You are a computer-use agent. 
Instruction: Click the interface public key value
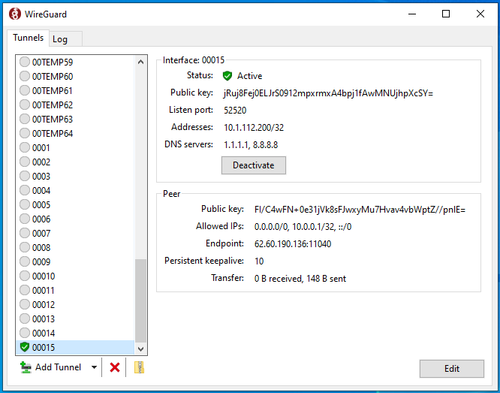pos(328,93)
